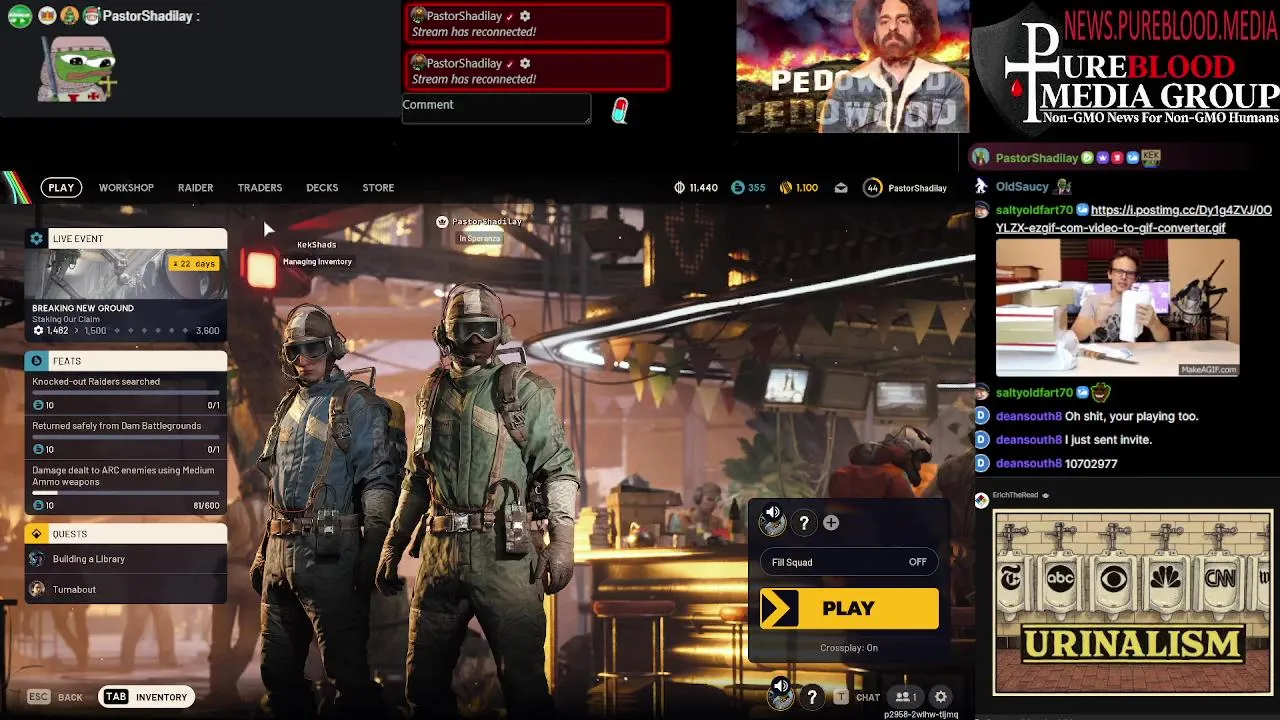1280x720 pixels.
Task: Open the INVENTORY with the TAB button
Action: pos(147,697)
